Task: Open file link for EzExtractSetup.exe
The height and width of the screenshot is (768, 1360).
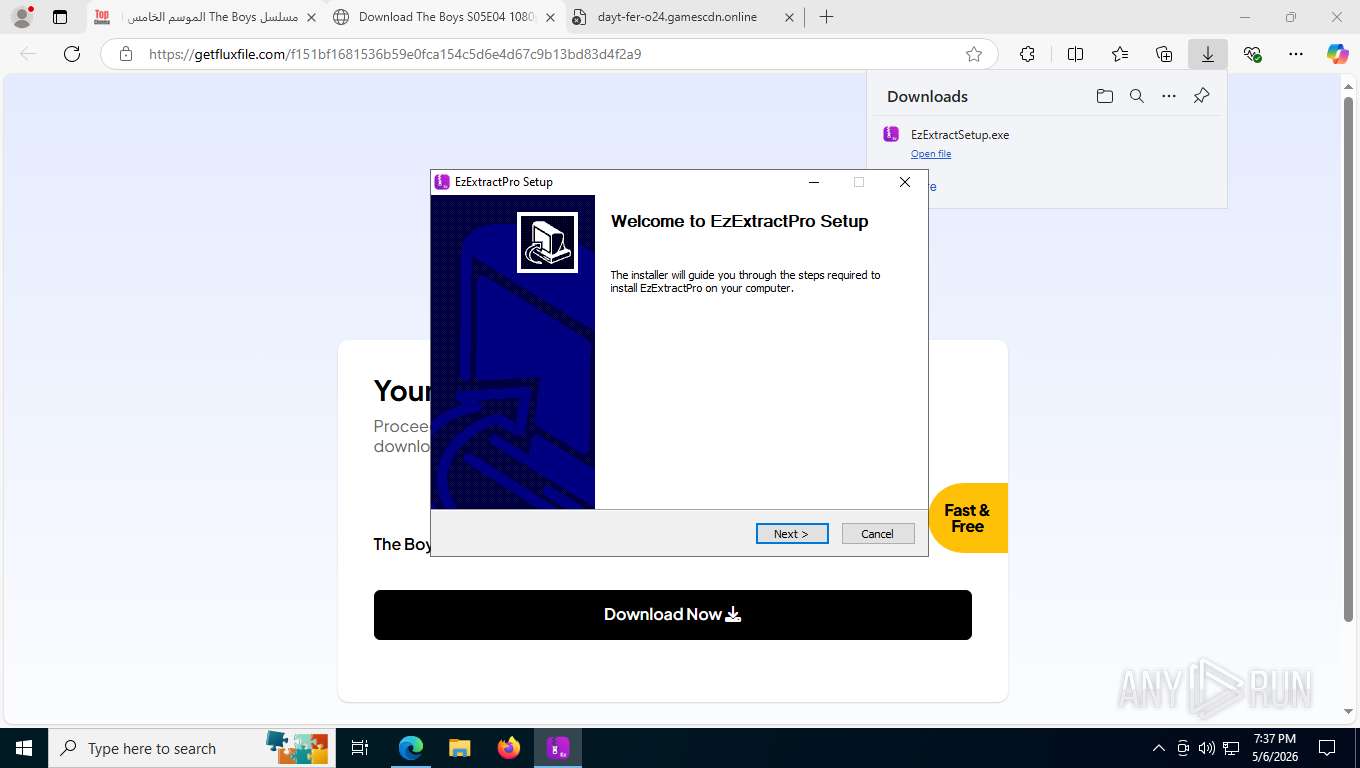Action: [x=931, y=154]
